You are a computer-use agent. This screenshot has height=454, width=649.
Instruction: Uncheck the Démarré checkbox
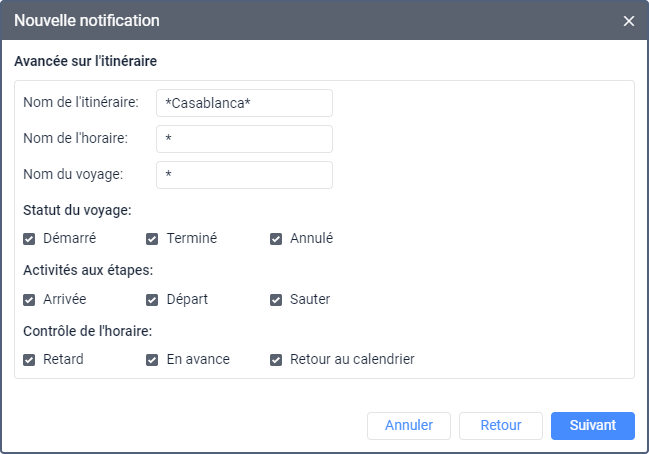pyautogui.click(x=30, y=239)
